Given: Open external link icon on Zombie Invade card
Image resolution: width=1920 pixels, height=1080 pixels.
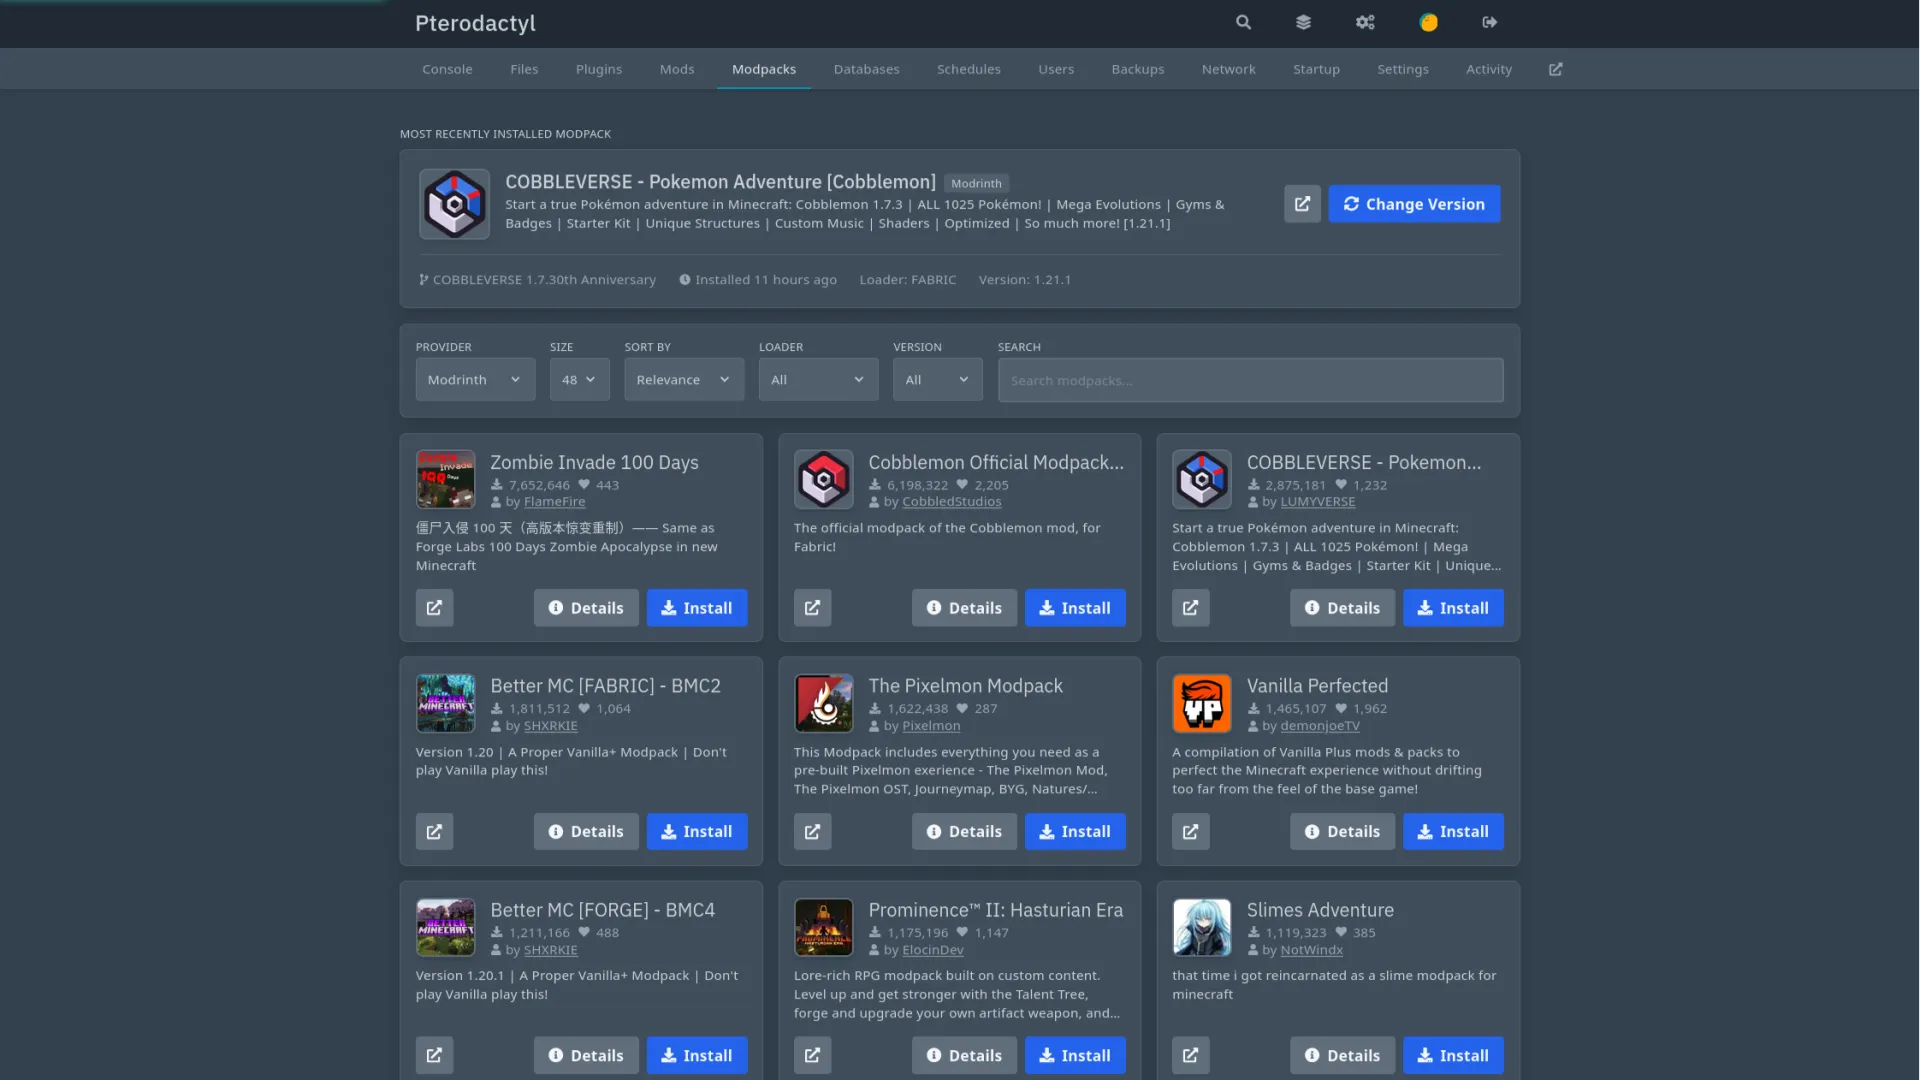Looking at the screenshot, I should (434, 608).
